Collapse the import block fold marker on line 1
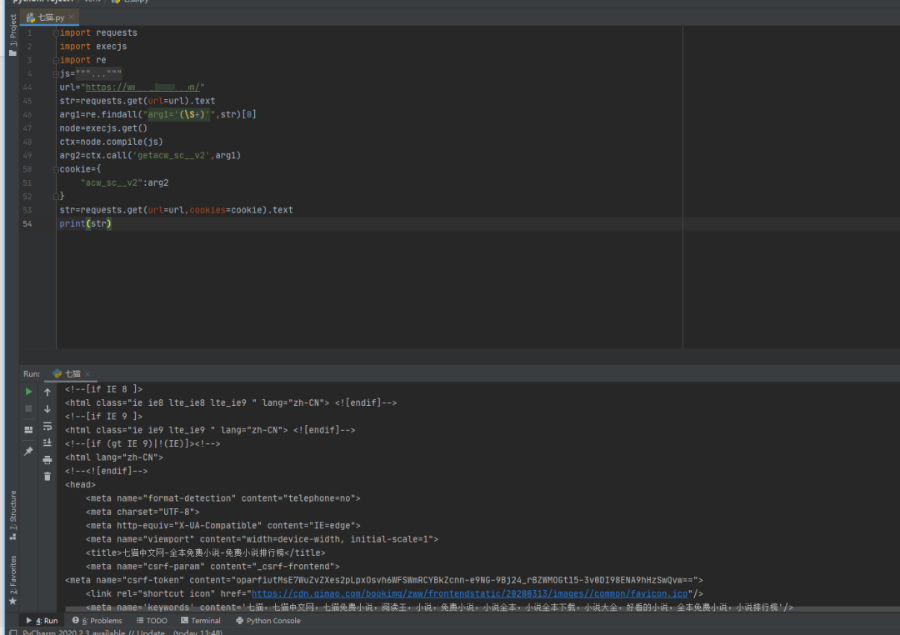This screenshot has height=635, width=900. click(x=55, y=33)
